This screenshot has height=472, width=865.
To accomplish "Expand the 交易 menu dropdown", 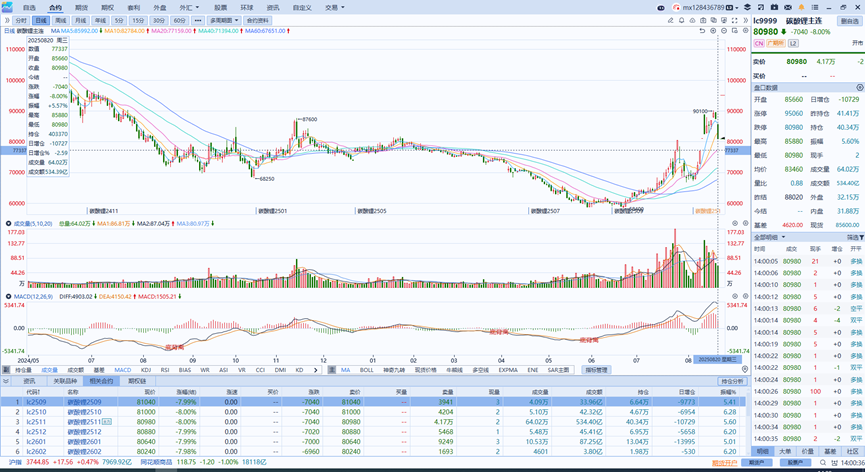I will pyautogui.click(x=334, y=7).
